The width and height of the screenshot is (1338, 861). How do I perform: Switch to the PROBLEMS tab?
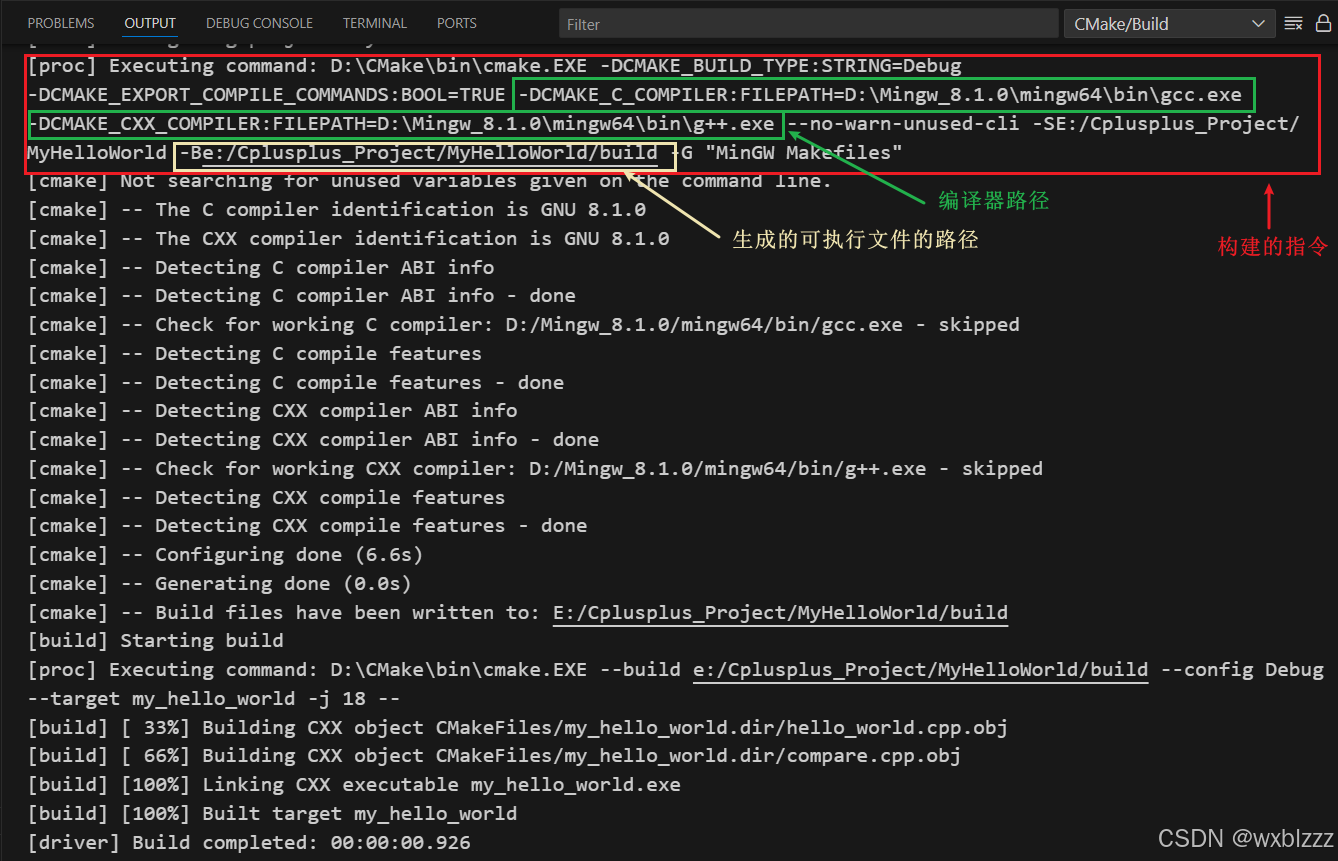tap(60, 23)
